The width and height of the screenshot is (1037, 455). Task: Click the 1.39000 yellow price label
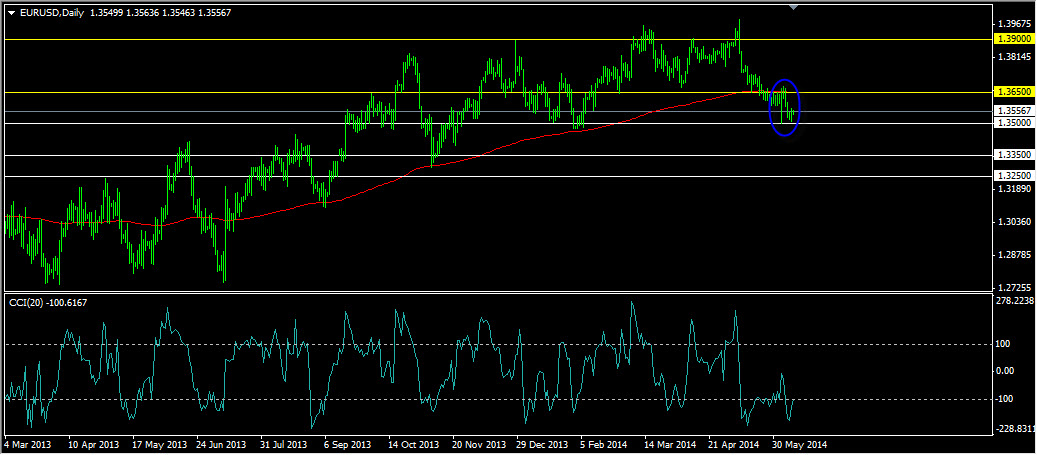(1014, 39)
